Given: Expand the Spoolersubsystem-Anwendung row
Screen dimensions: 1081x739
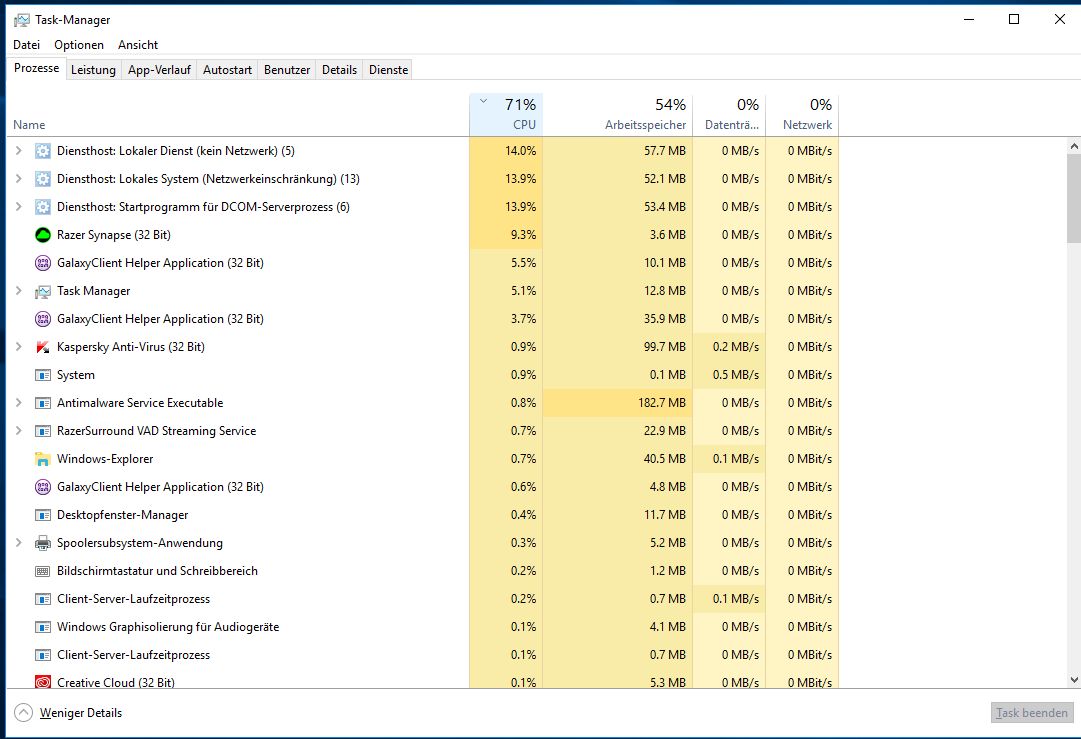Looking at the screenshot, I should coord(19,543).
